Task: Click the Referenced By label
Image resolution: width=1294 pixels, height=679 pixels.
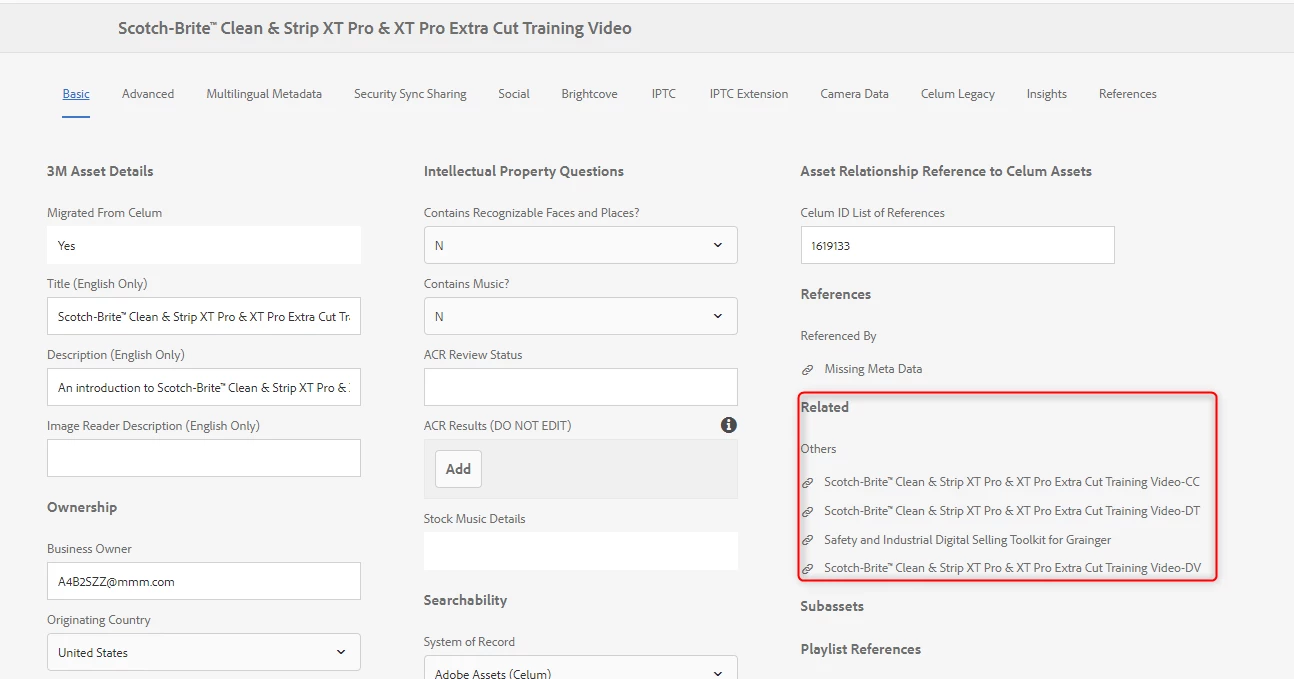Action: [838, 336]
